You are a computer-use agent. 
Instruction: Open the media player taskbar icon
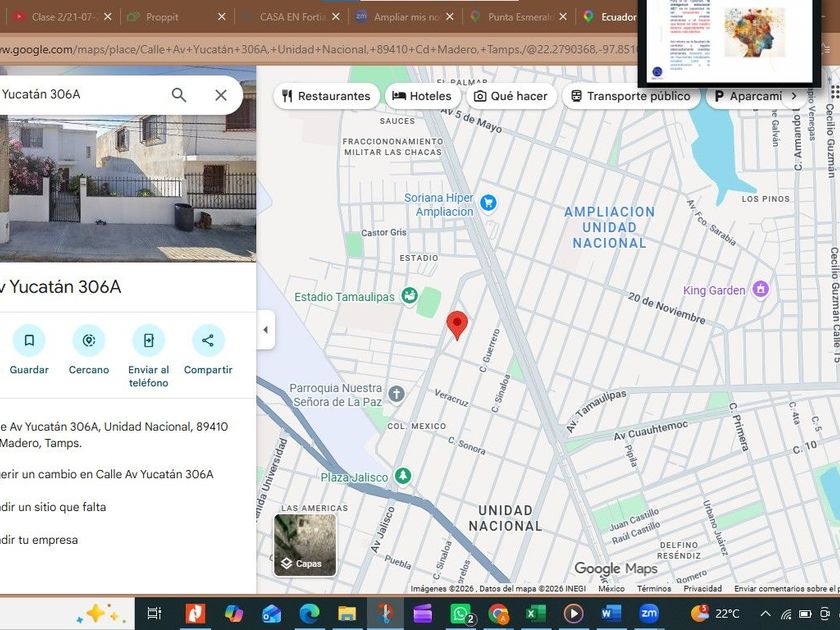pos(573,613)
